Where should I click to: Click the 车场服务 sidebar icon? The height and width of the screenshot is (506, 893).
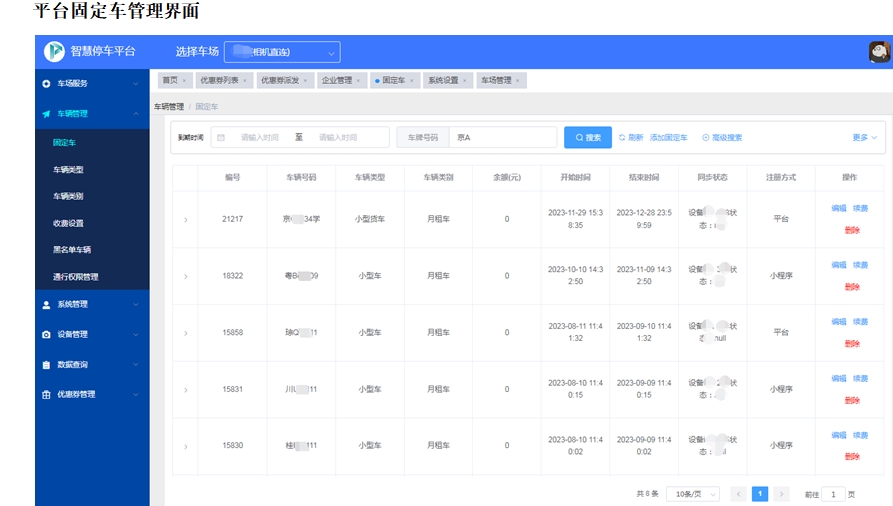coord(46,84)
